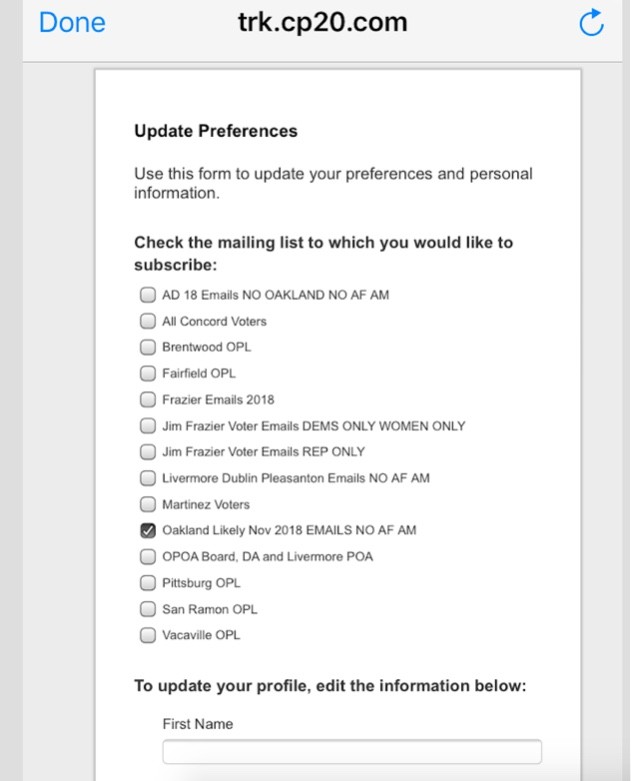This screenshot has width=631, height=781.
Task: Click the Brentwood OPL label text
Action: click(x=206, y=347)
